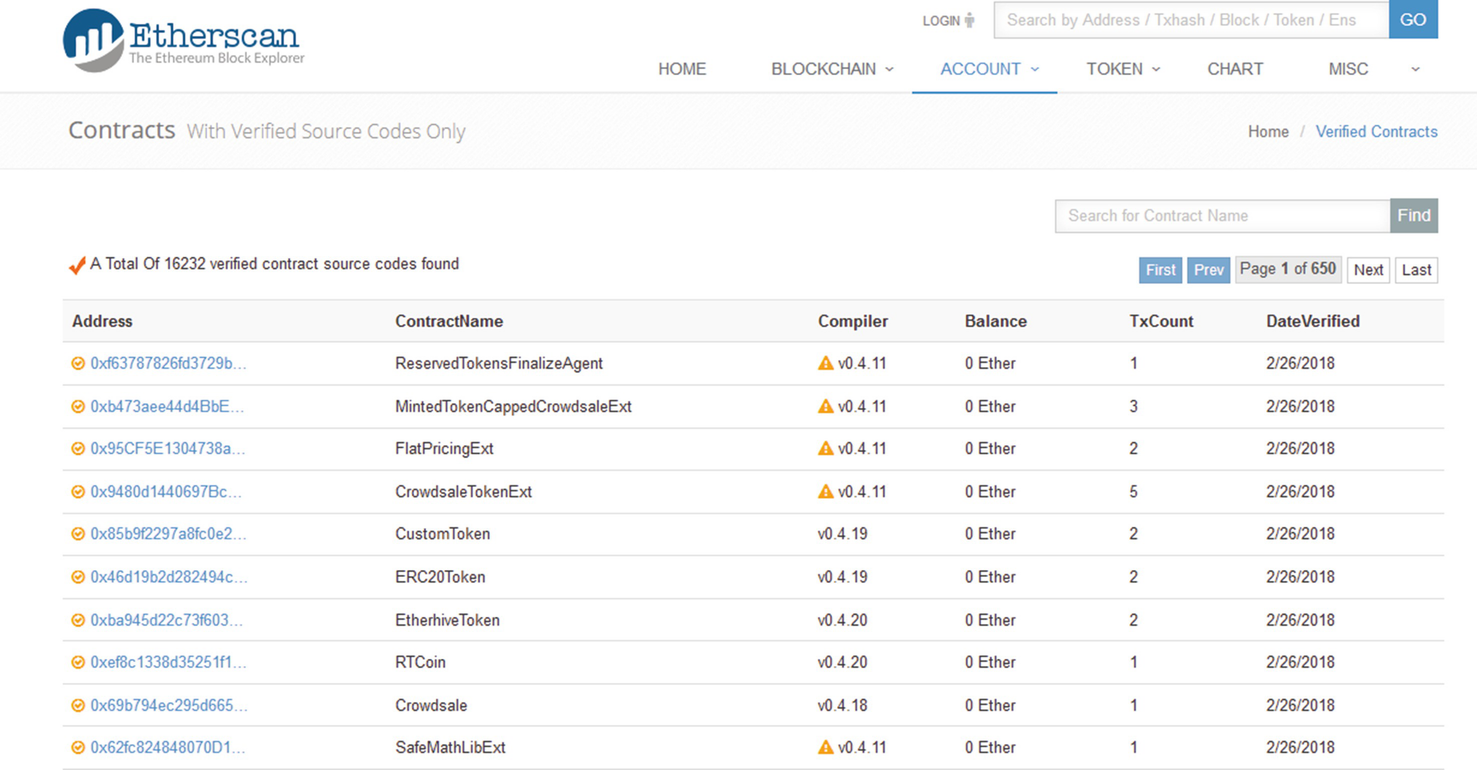Click the verified checkmark icon beside 0xef8c1338d35251f1
The image size is (1477, 770).
tap(78, 662)
